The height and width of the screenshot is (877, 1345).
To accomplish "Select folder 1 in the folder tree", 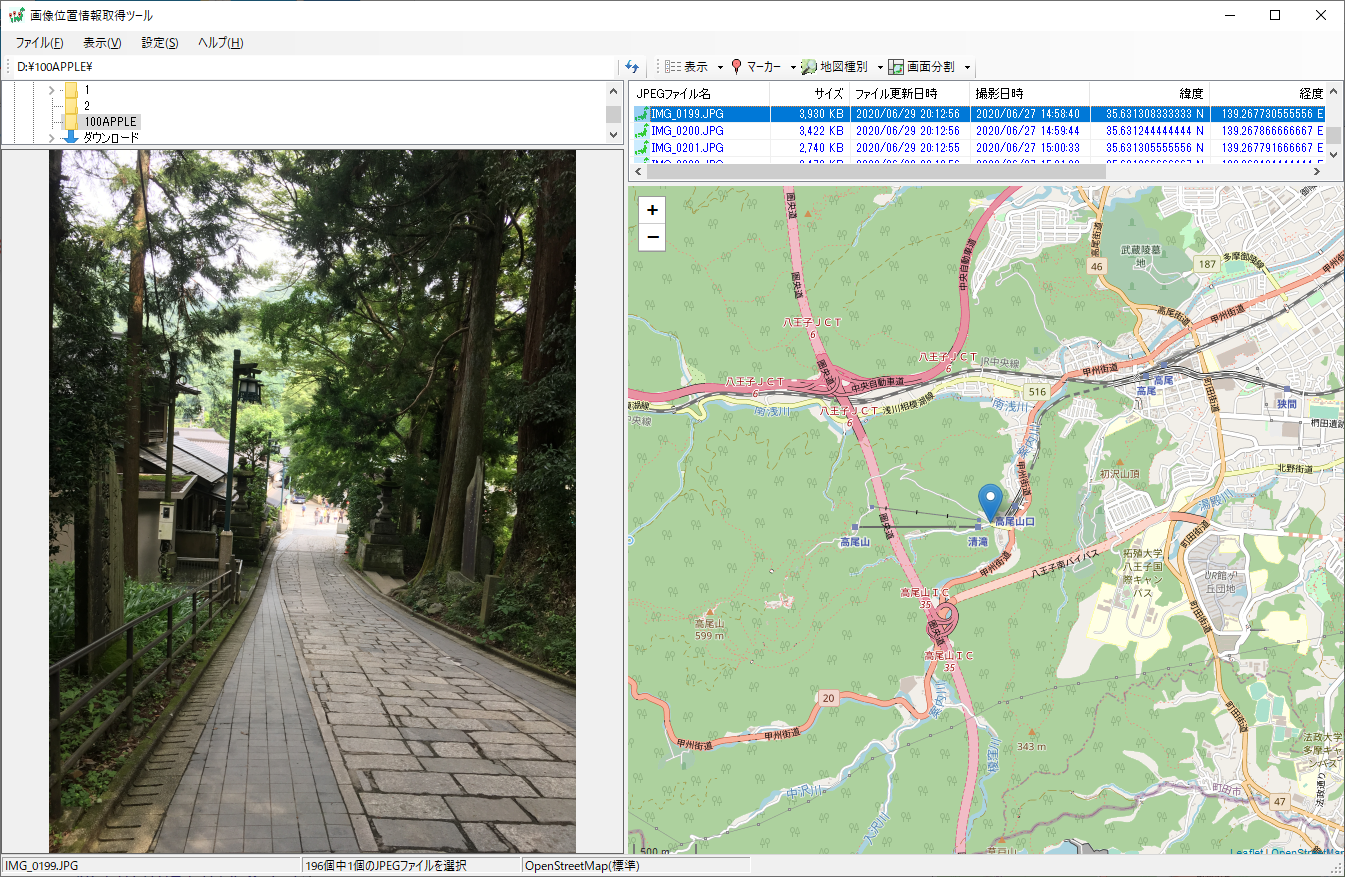I will (x=87, y=90).
